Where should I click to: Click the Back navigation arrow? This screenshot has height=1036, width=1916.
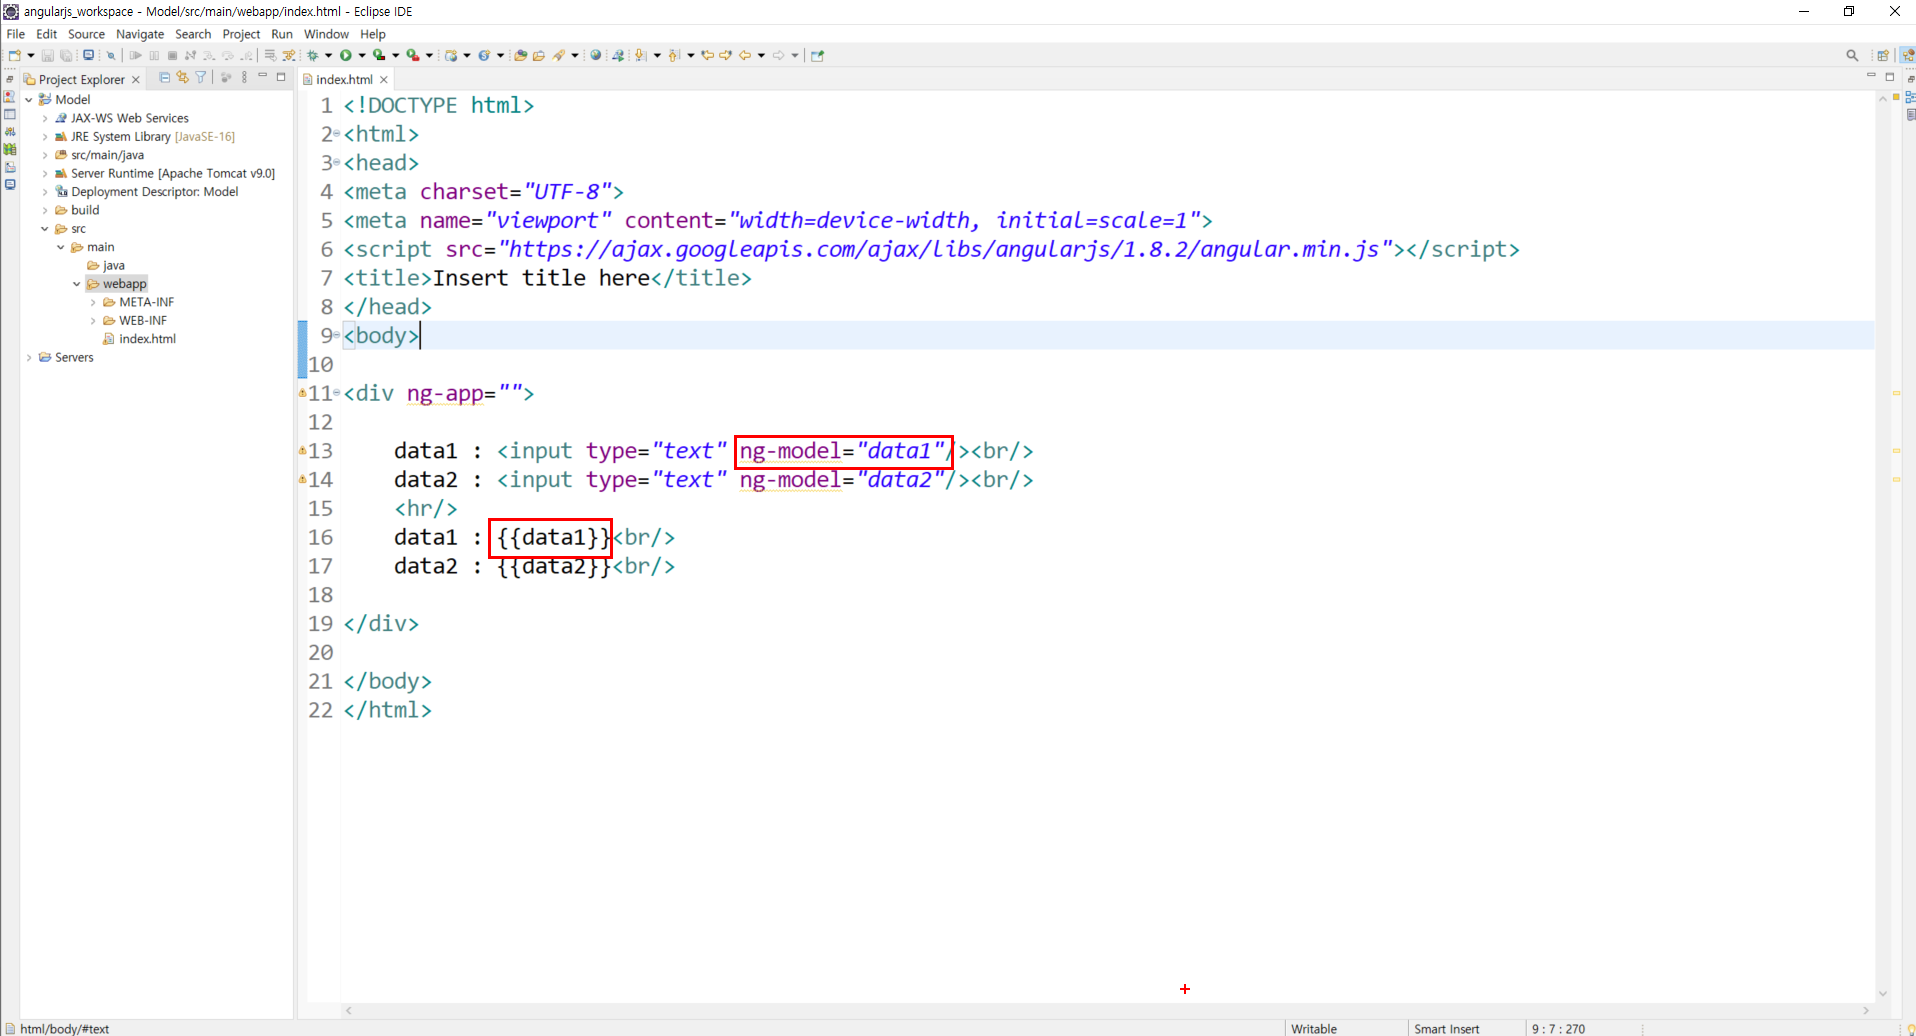pyautogui.click(x=745, y=55)
